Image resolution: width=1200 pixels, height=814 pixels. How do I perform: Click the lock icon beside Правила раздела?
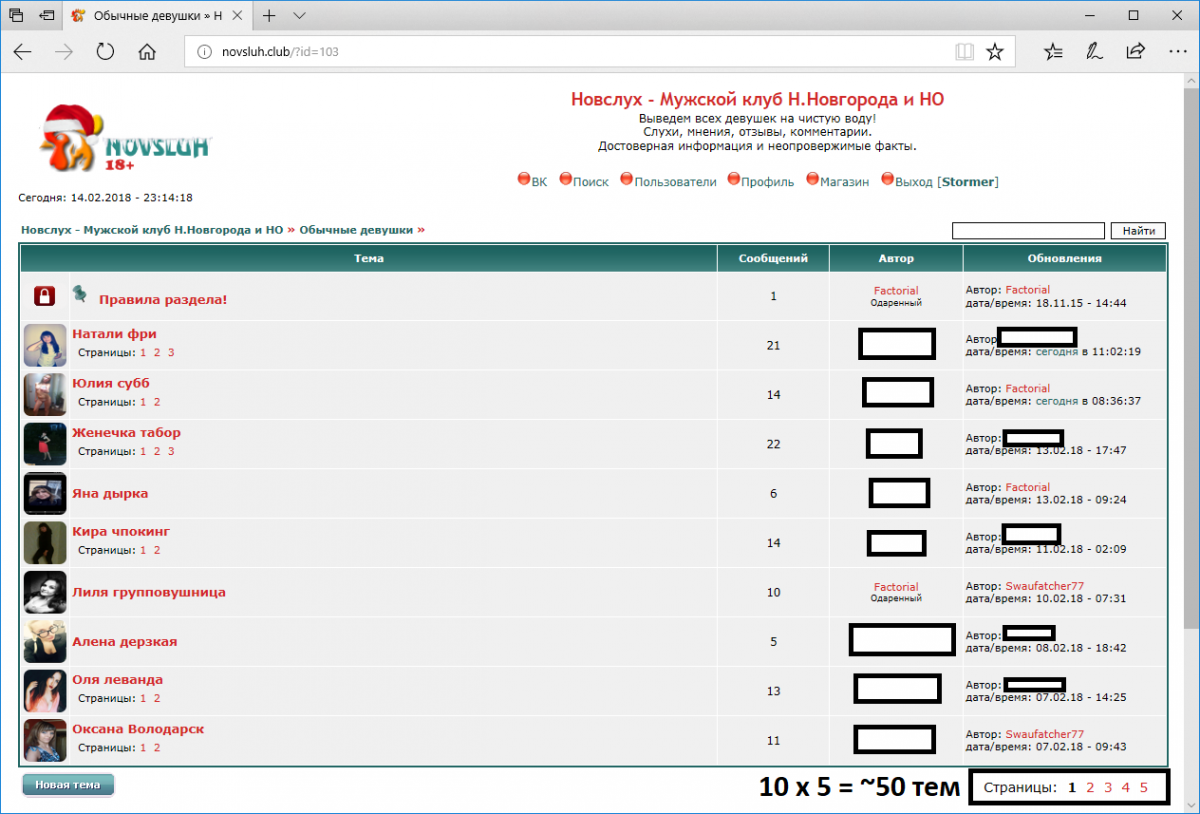coord(44,296)
